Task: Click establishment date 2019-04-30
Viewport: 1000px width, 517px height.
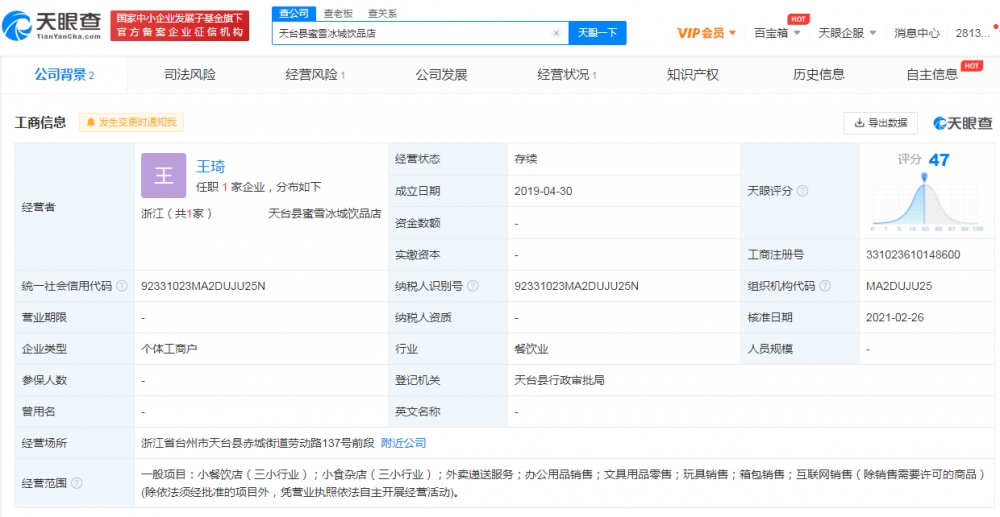Action: tap(541, 191)
